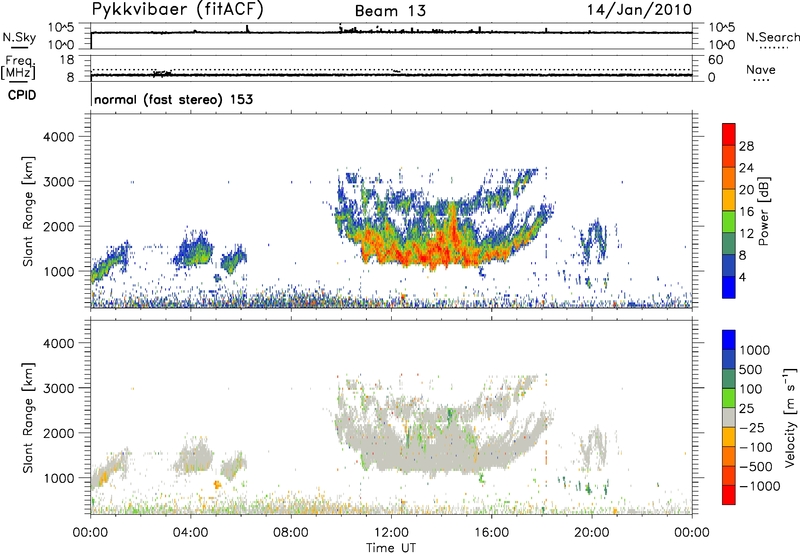This screenshot has width=800, height=554.
Task: Click the Pykkvibaer (fitACF) title
Action: tap(178, 9)
